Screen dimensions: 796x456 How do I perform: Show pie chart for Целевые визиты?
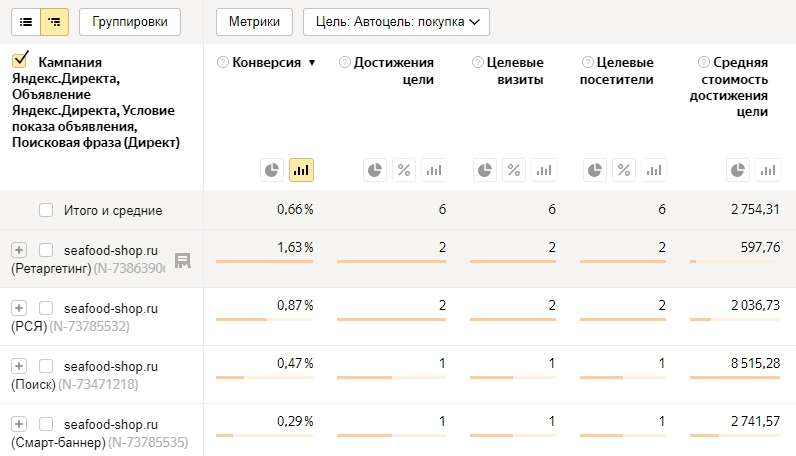(x=484, y=170)
